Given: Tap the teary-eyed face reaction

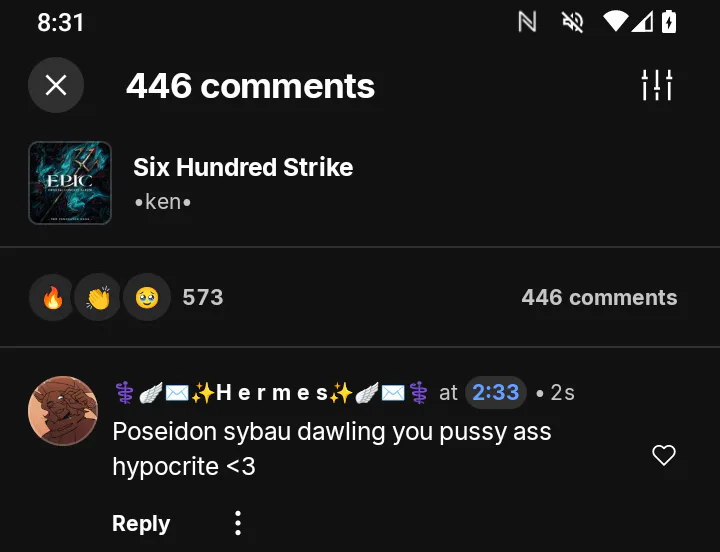Looking at the screenshot, I should pos(147,297).
